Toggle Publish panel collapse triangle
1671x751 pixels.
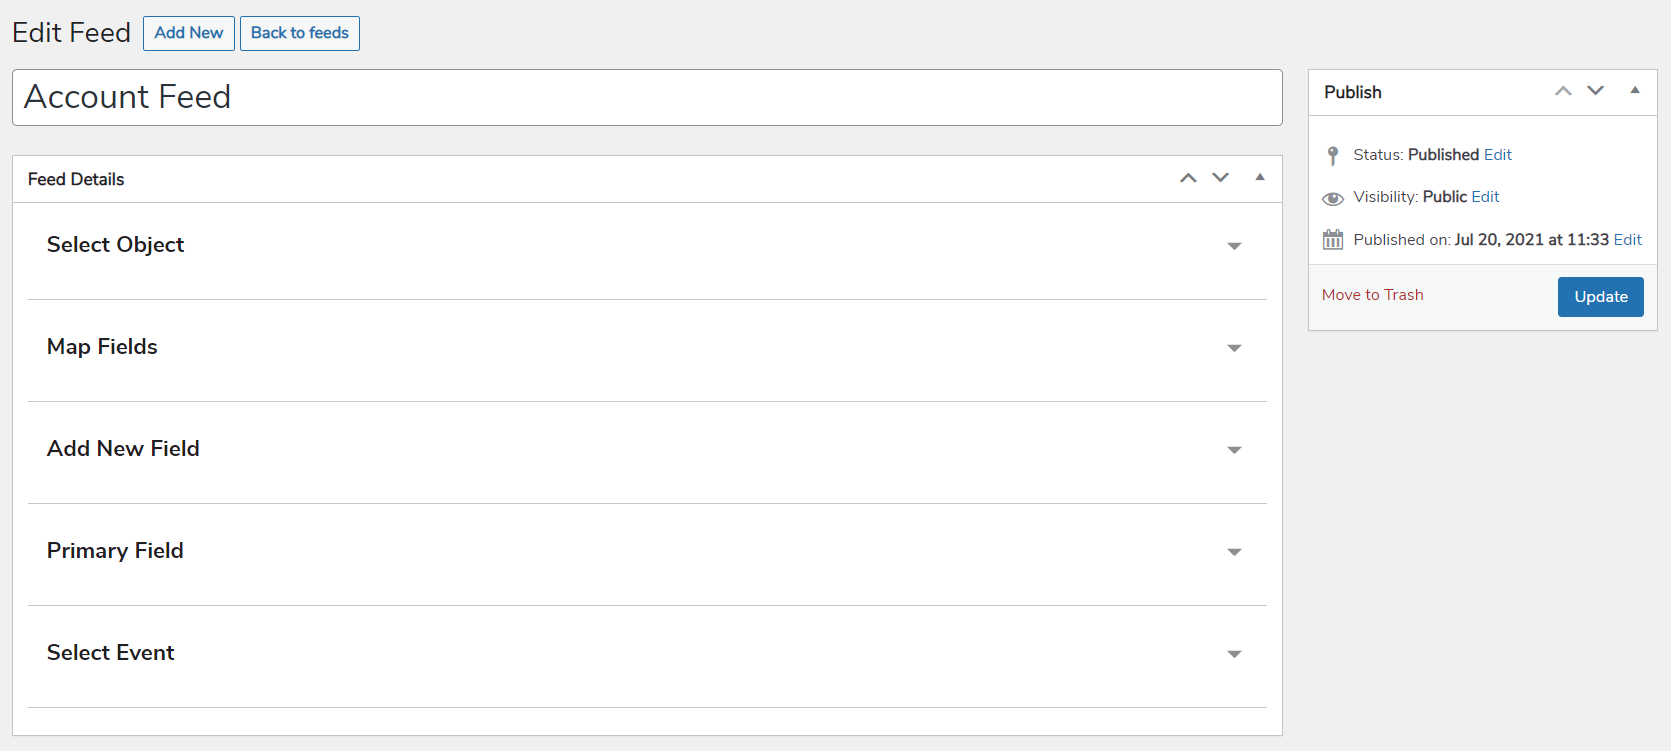click(x=1635, y=90)
